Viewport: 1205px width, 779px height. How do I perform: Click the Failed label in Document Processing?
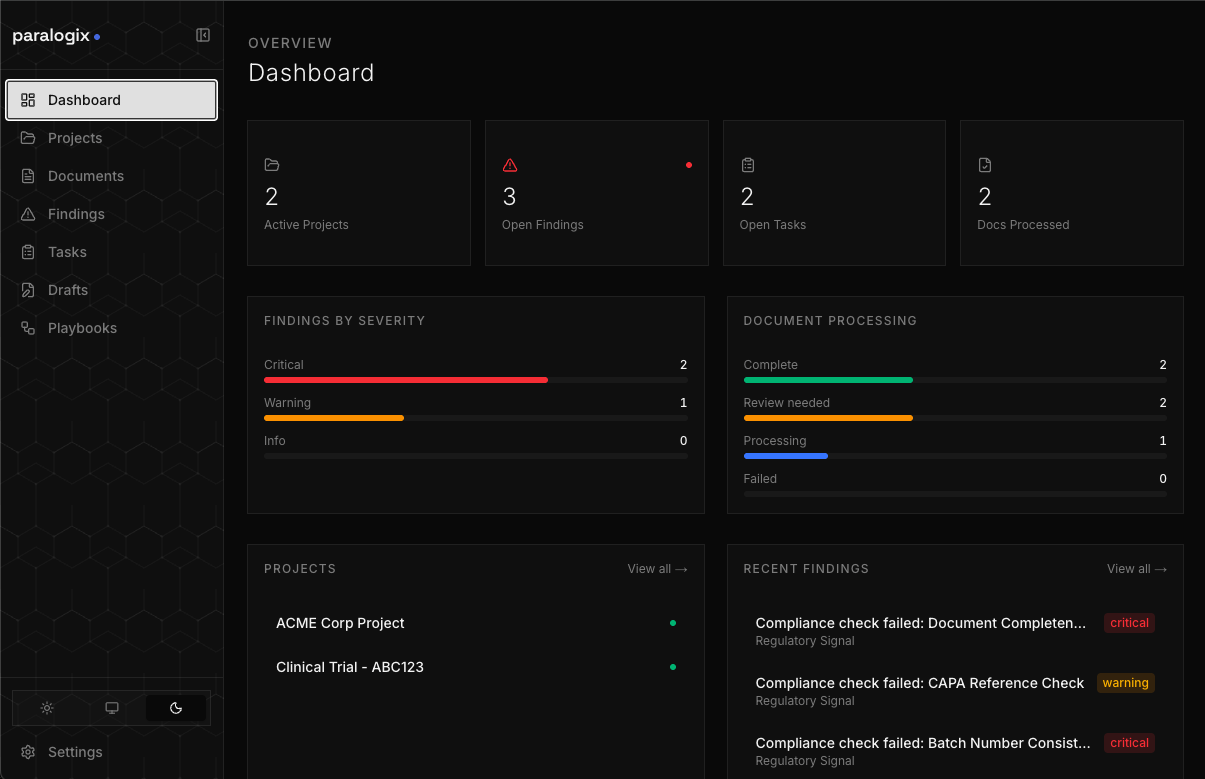click(760, 479)
